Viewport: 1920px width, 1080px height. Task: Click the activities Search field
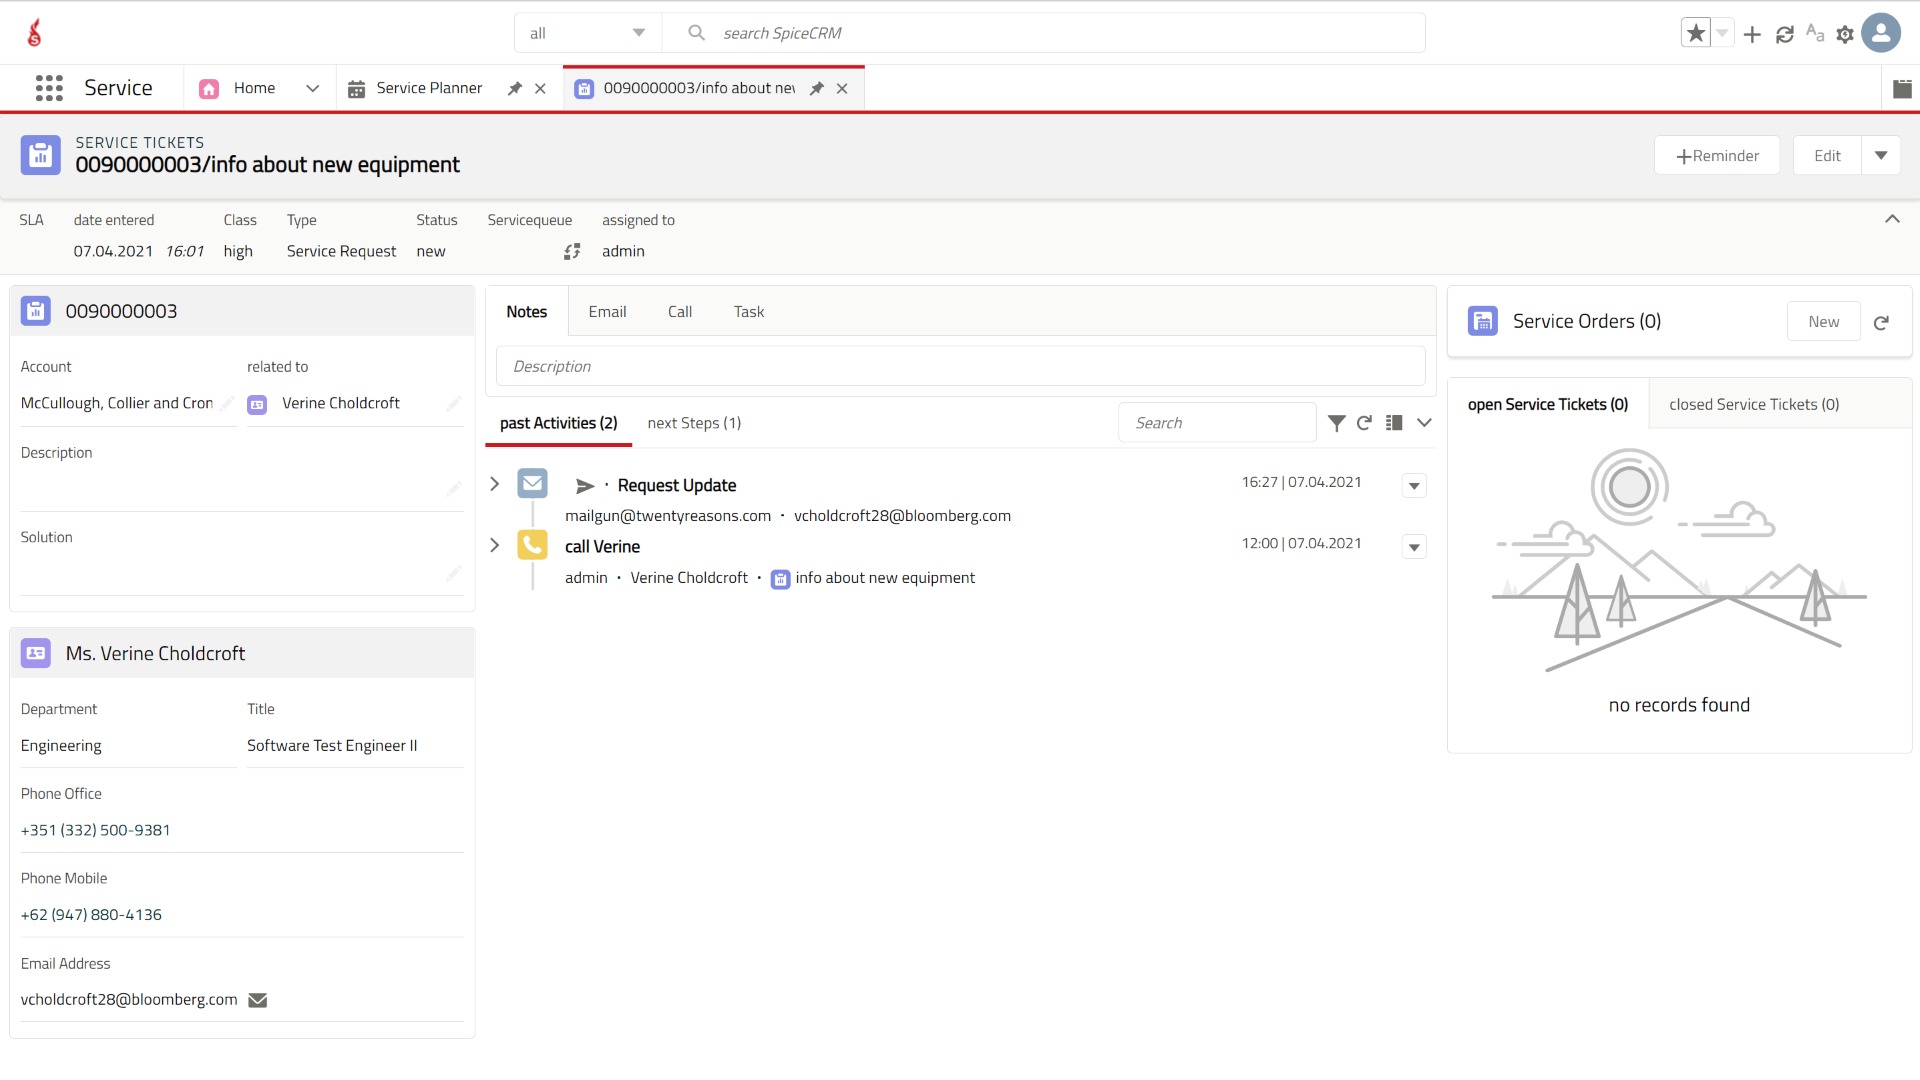[x=1217, y=423]
